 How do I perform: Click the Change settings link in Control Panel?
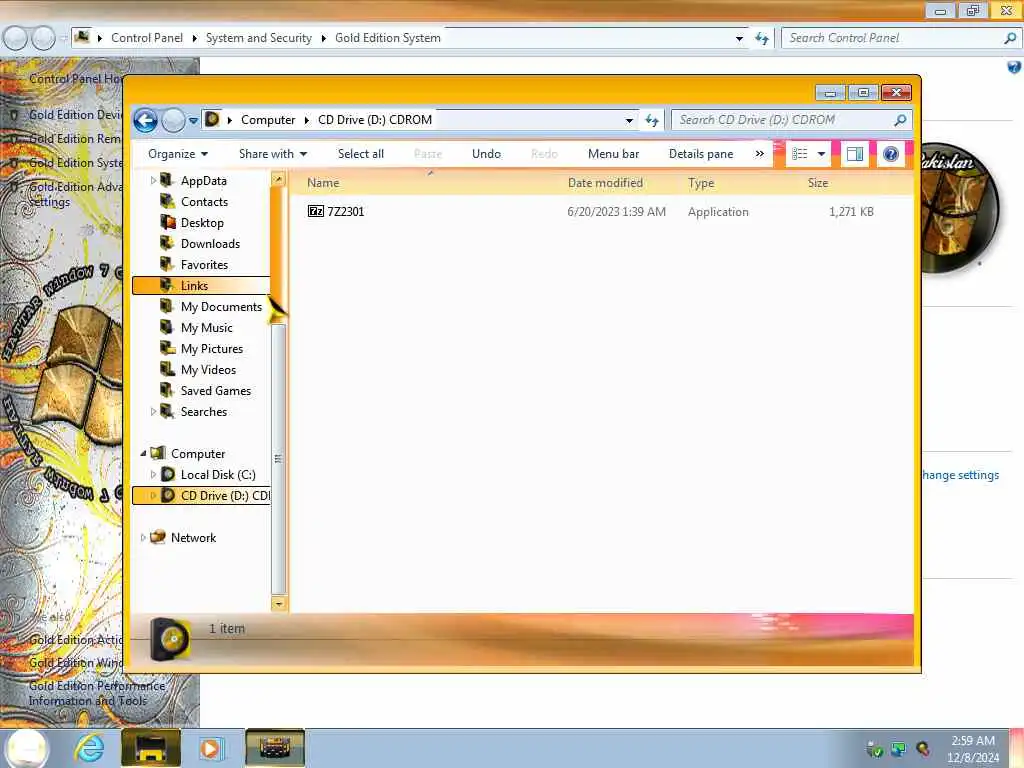tap(960, 475)
